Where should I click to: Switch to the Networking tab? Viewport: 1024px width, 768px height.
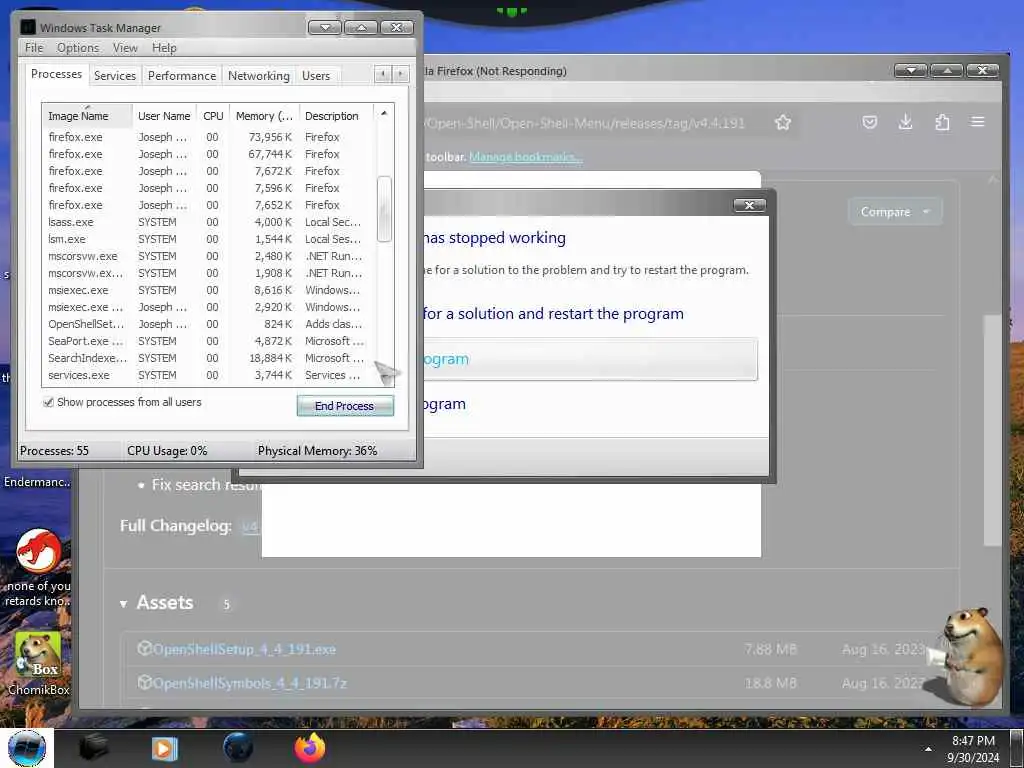259,76
